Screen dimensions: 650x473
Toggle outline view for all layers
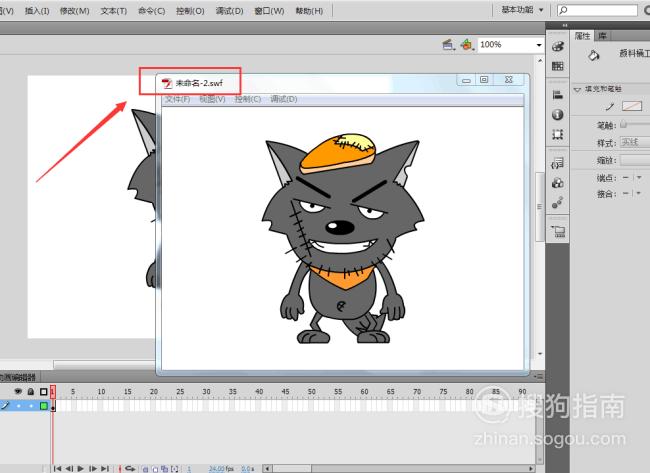tap(44, 391)
